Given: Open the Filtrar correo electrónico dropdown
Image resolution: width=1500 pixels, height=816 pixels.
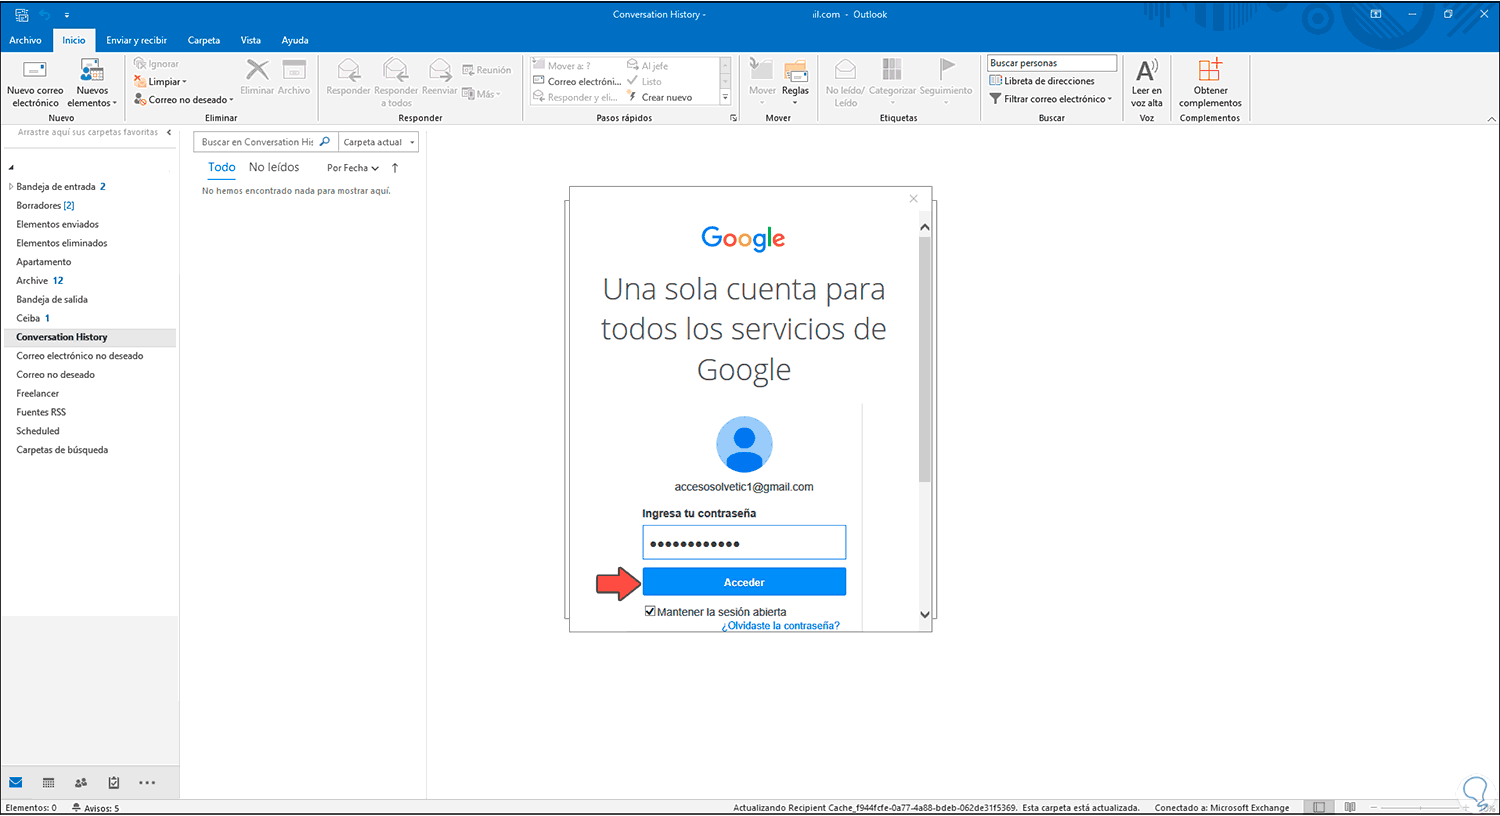Looking at the screenshot, I should pos(1051,99).
